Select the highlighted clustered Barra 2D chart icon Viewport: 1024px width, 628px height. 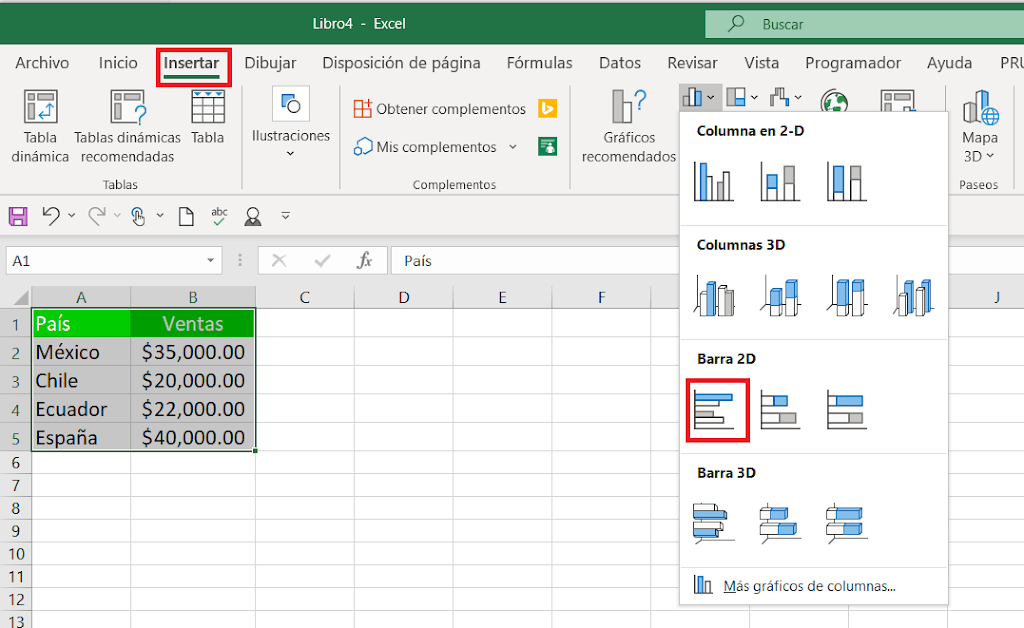[717, 410]
